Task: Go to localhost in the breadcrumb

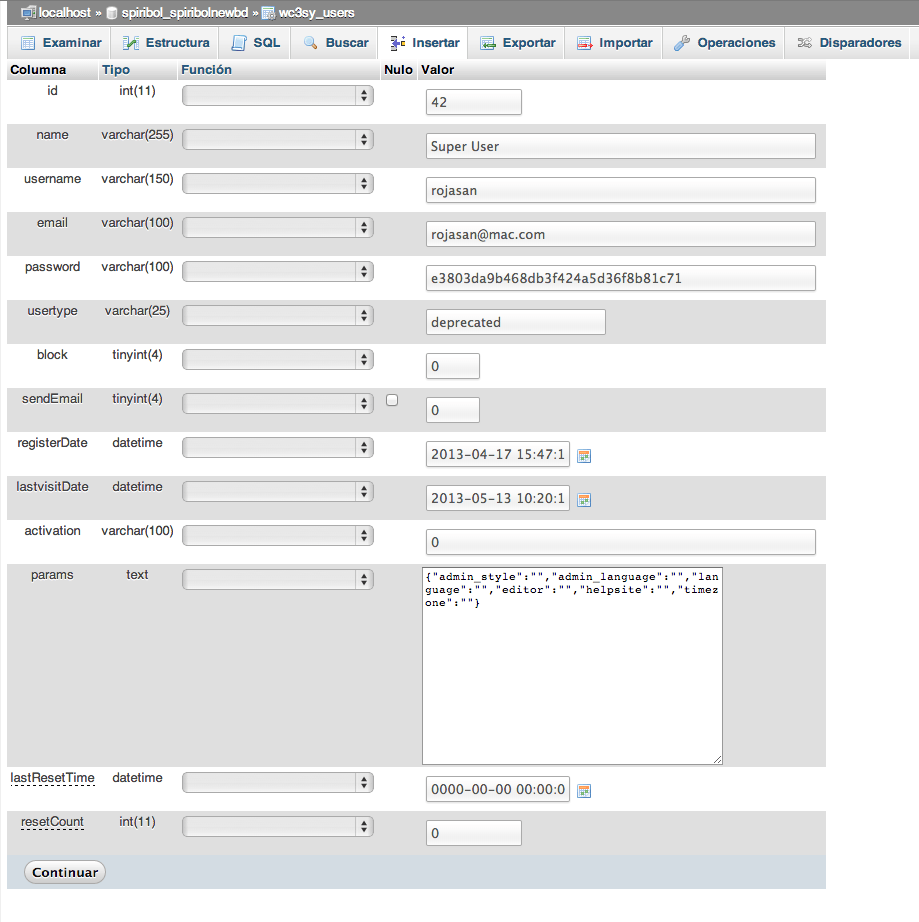Action: coord(65,13)
